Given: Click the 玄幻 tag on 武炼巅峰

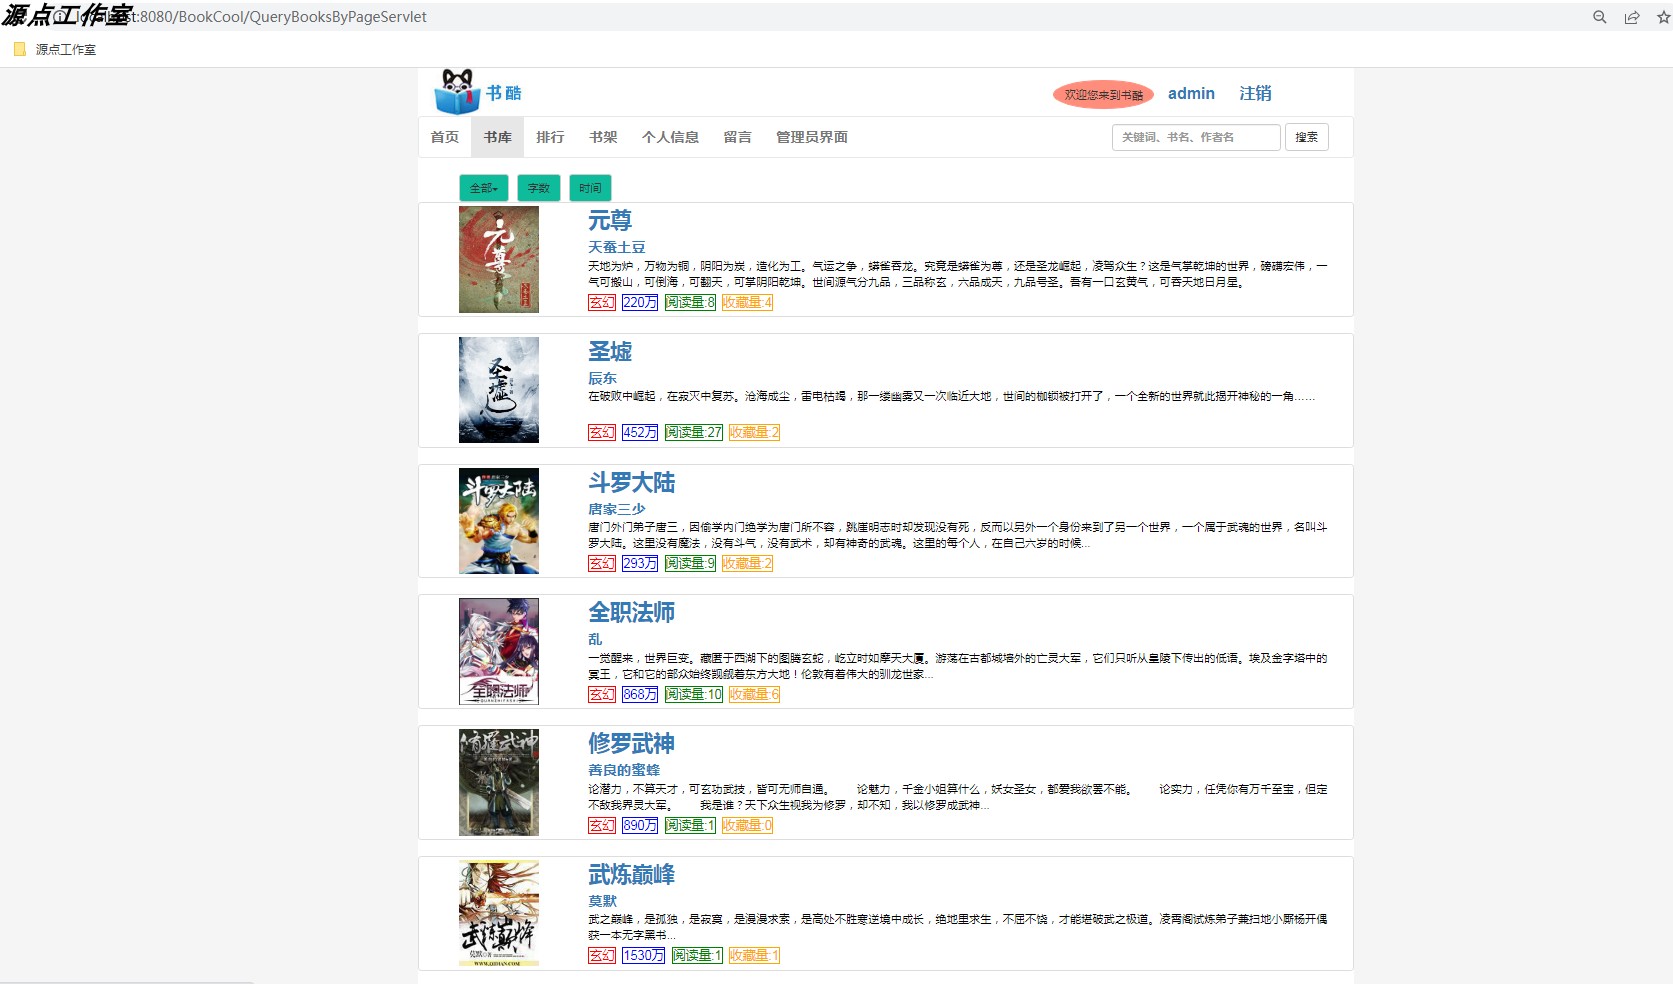Looking at the screenshot, I should pyautogui.click(x=601, y=956).
